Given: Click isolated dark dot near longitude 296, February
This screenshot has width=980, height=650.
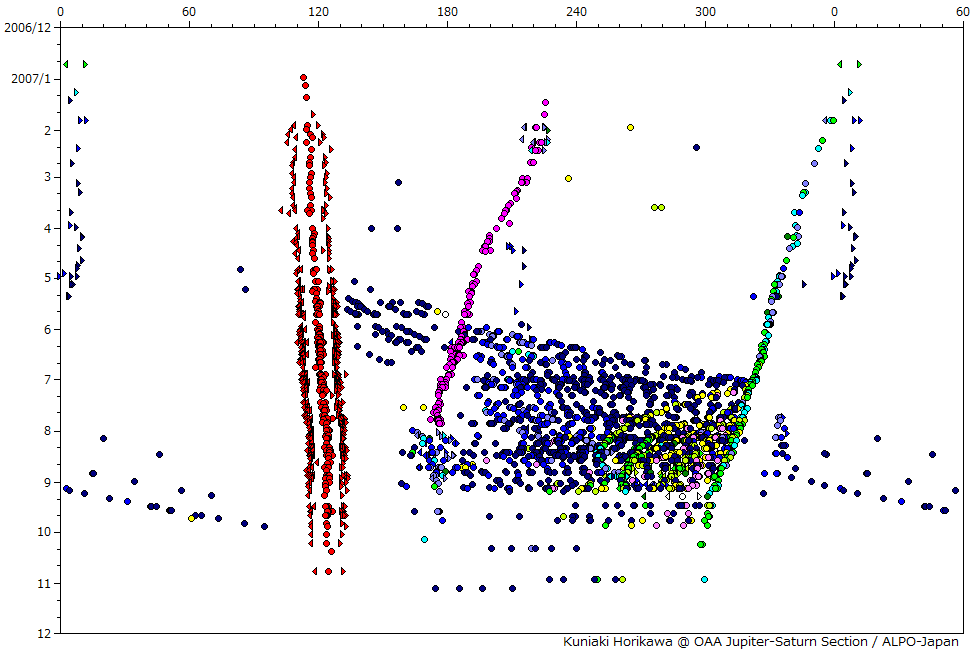Looking at the screenshot, I should point(696,148).
